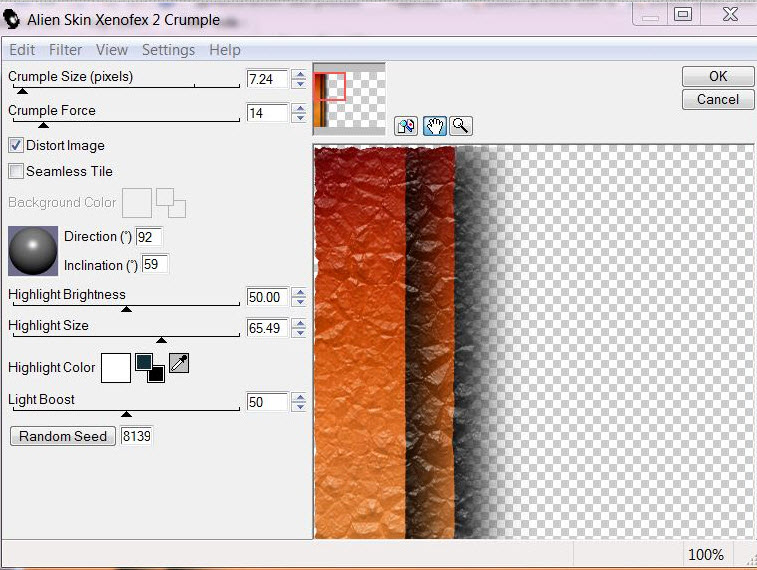Open the Edit menu
This screenshot has height=570, width=757.
tap(22, 50)
